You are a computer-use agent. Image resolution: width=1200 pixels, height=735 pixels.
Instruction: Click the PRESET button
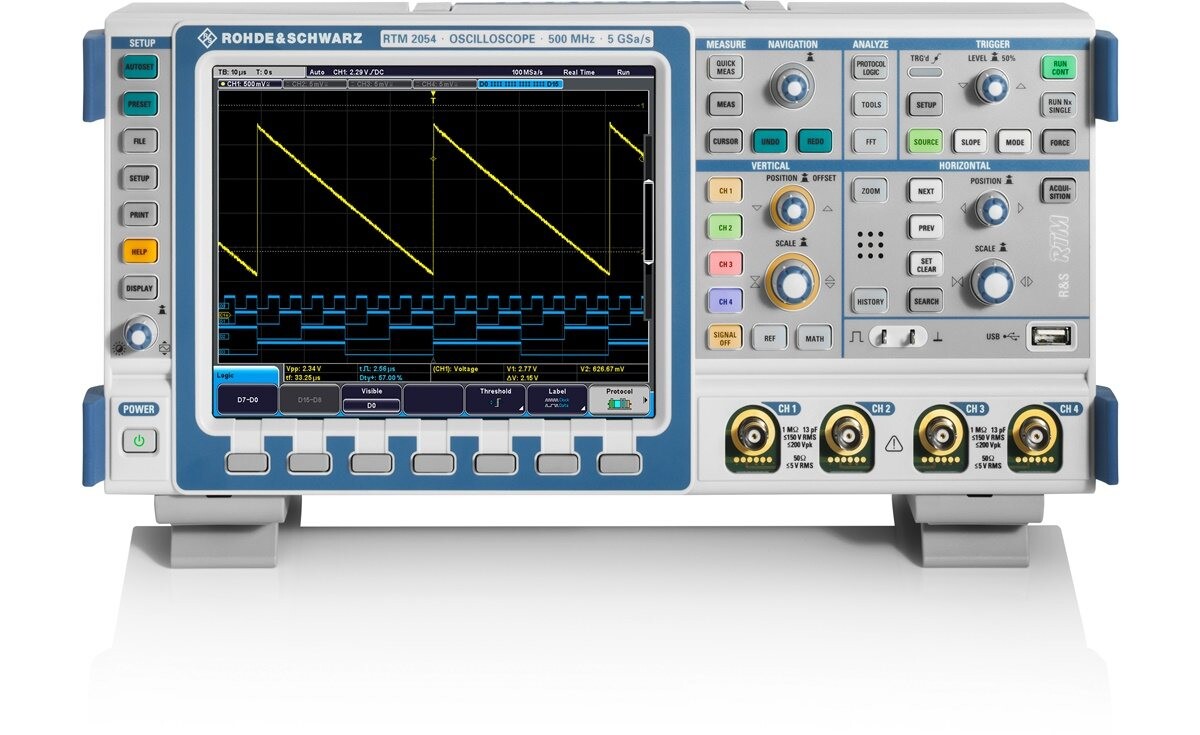[x=141, y=104]
